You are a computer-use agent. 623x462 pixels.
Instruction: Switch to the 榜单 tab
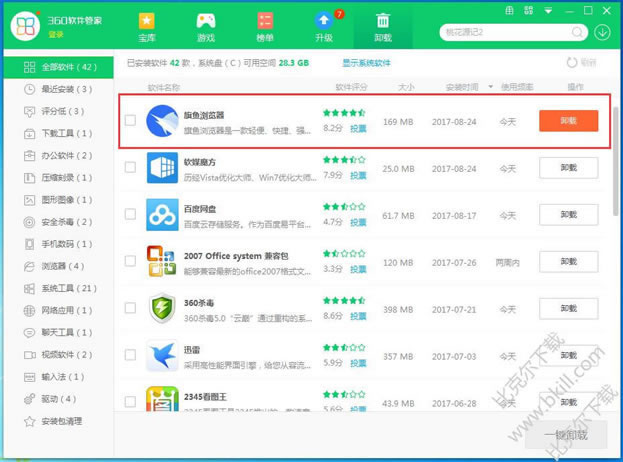[x=265, y=27]
